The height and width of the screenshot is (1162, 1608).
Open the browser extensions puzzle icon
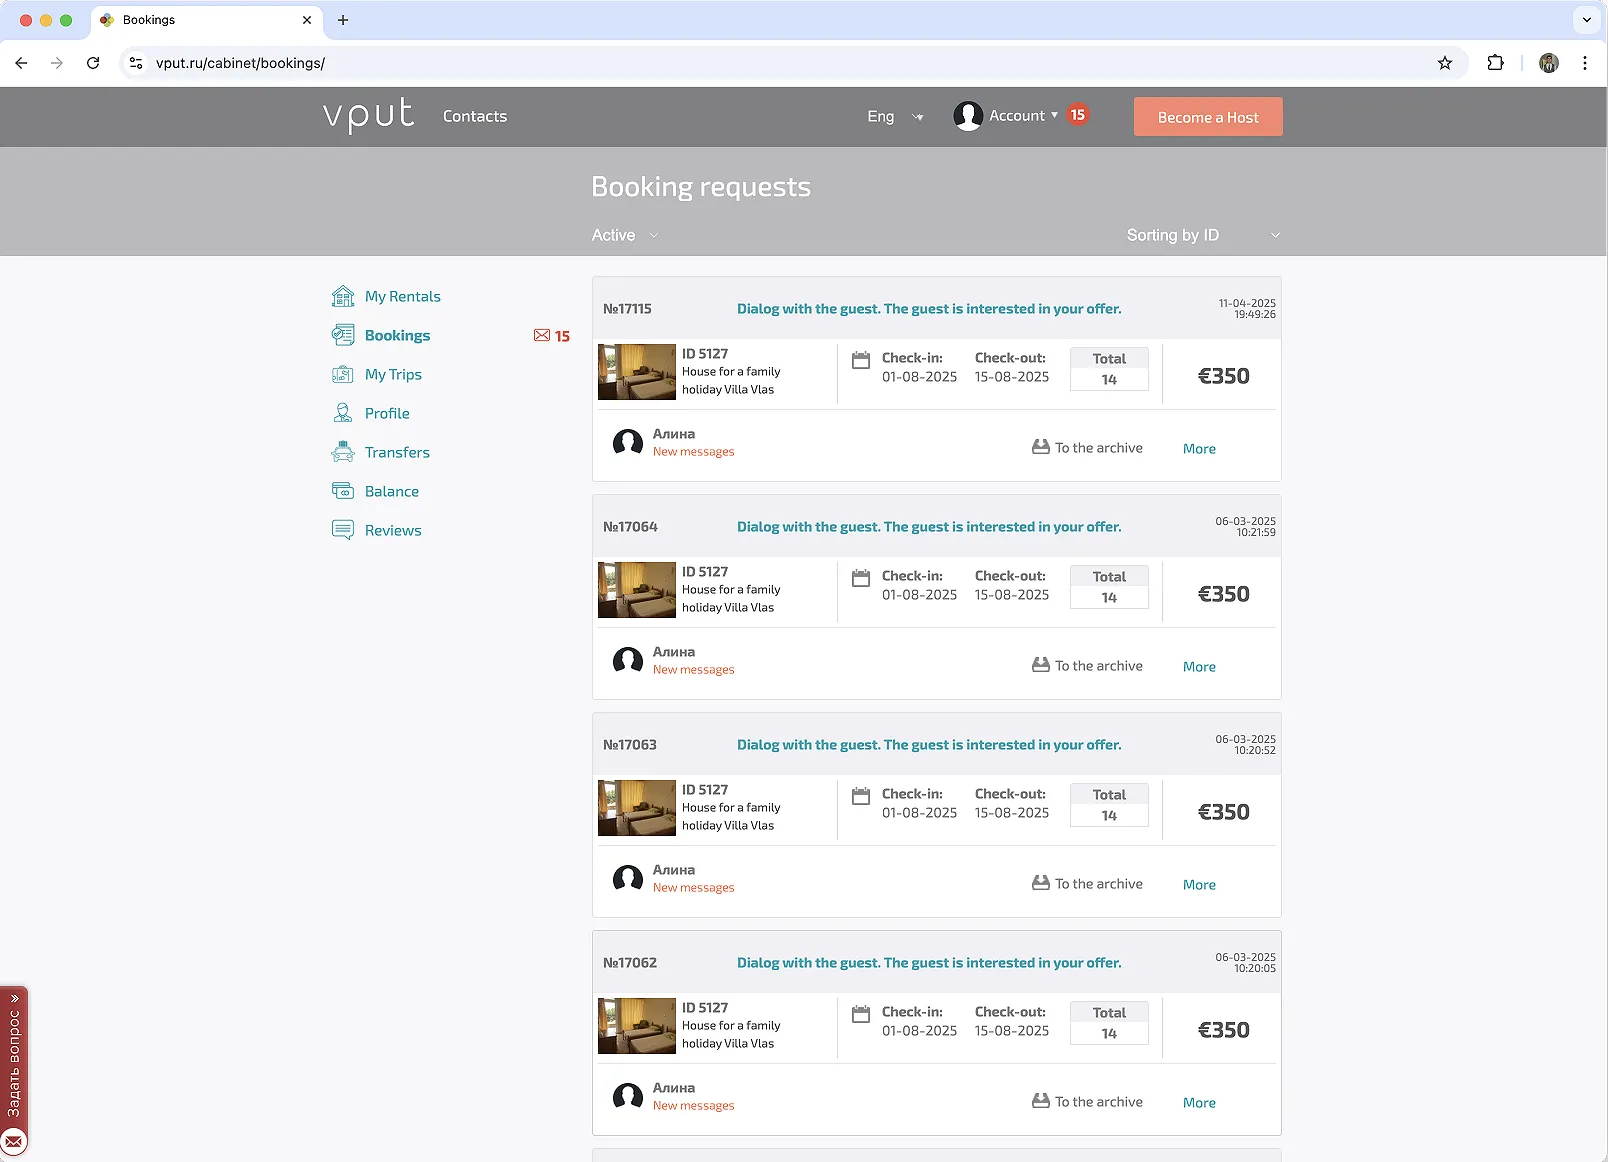point(1495,63)
